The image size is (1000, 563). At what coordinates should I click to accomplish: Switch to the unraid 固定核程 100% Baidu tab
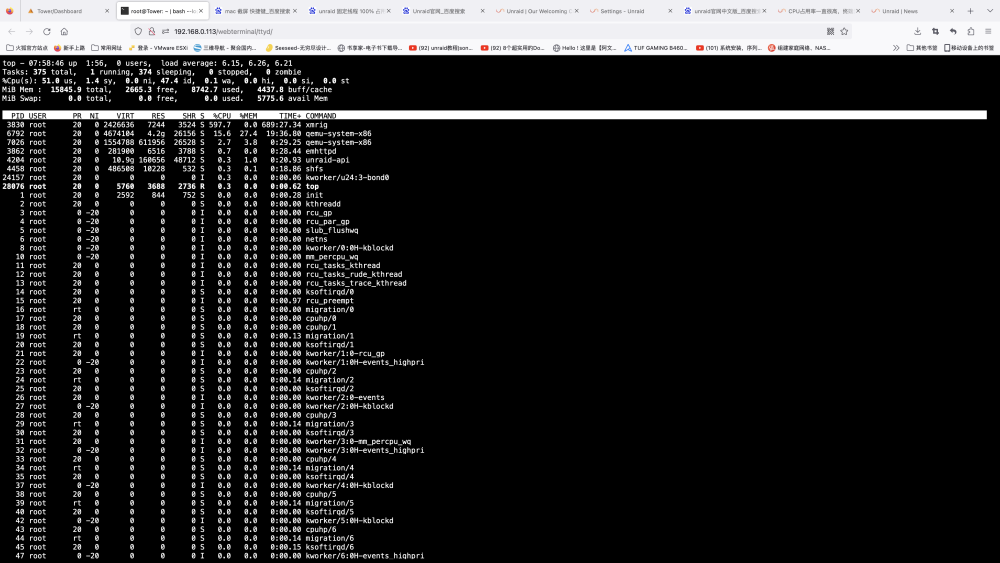point(351,11)
